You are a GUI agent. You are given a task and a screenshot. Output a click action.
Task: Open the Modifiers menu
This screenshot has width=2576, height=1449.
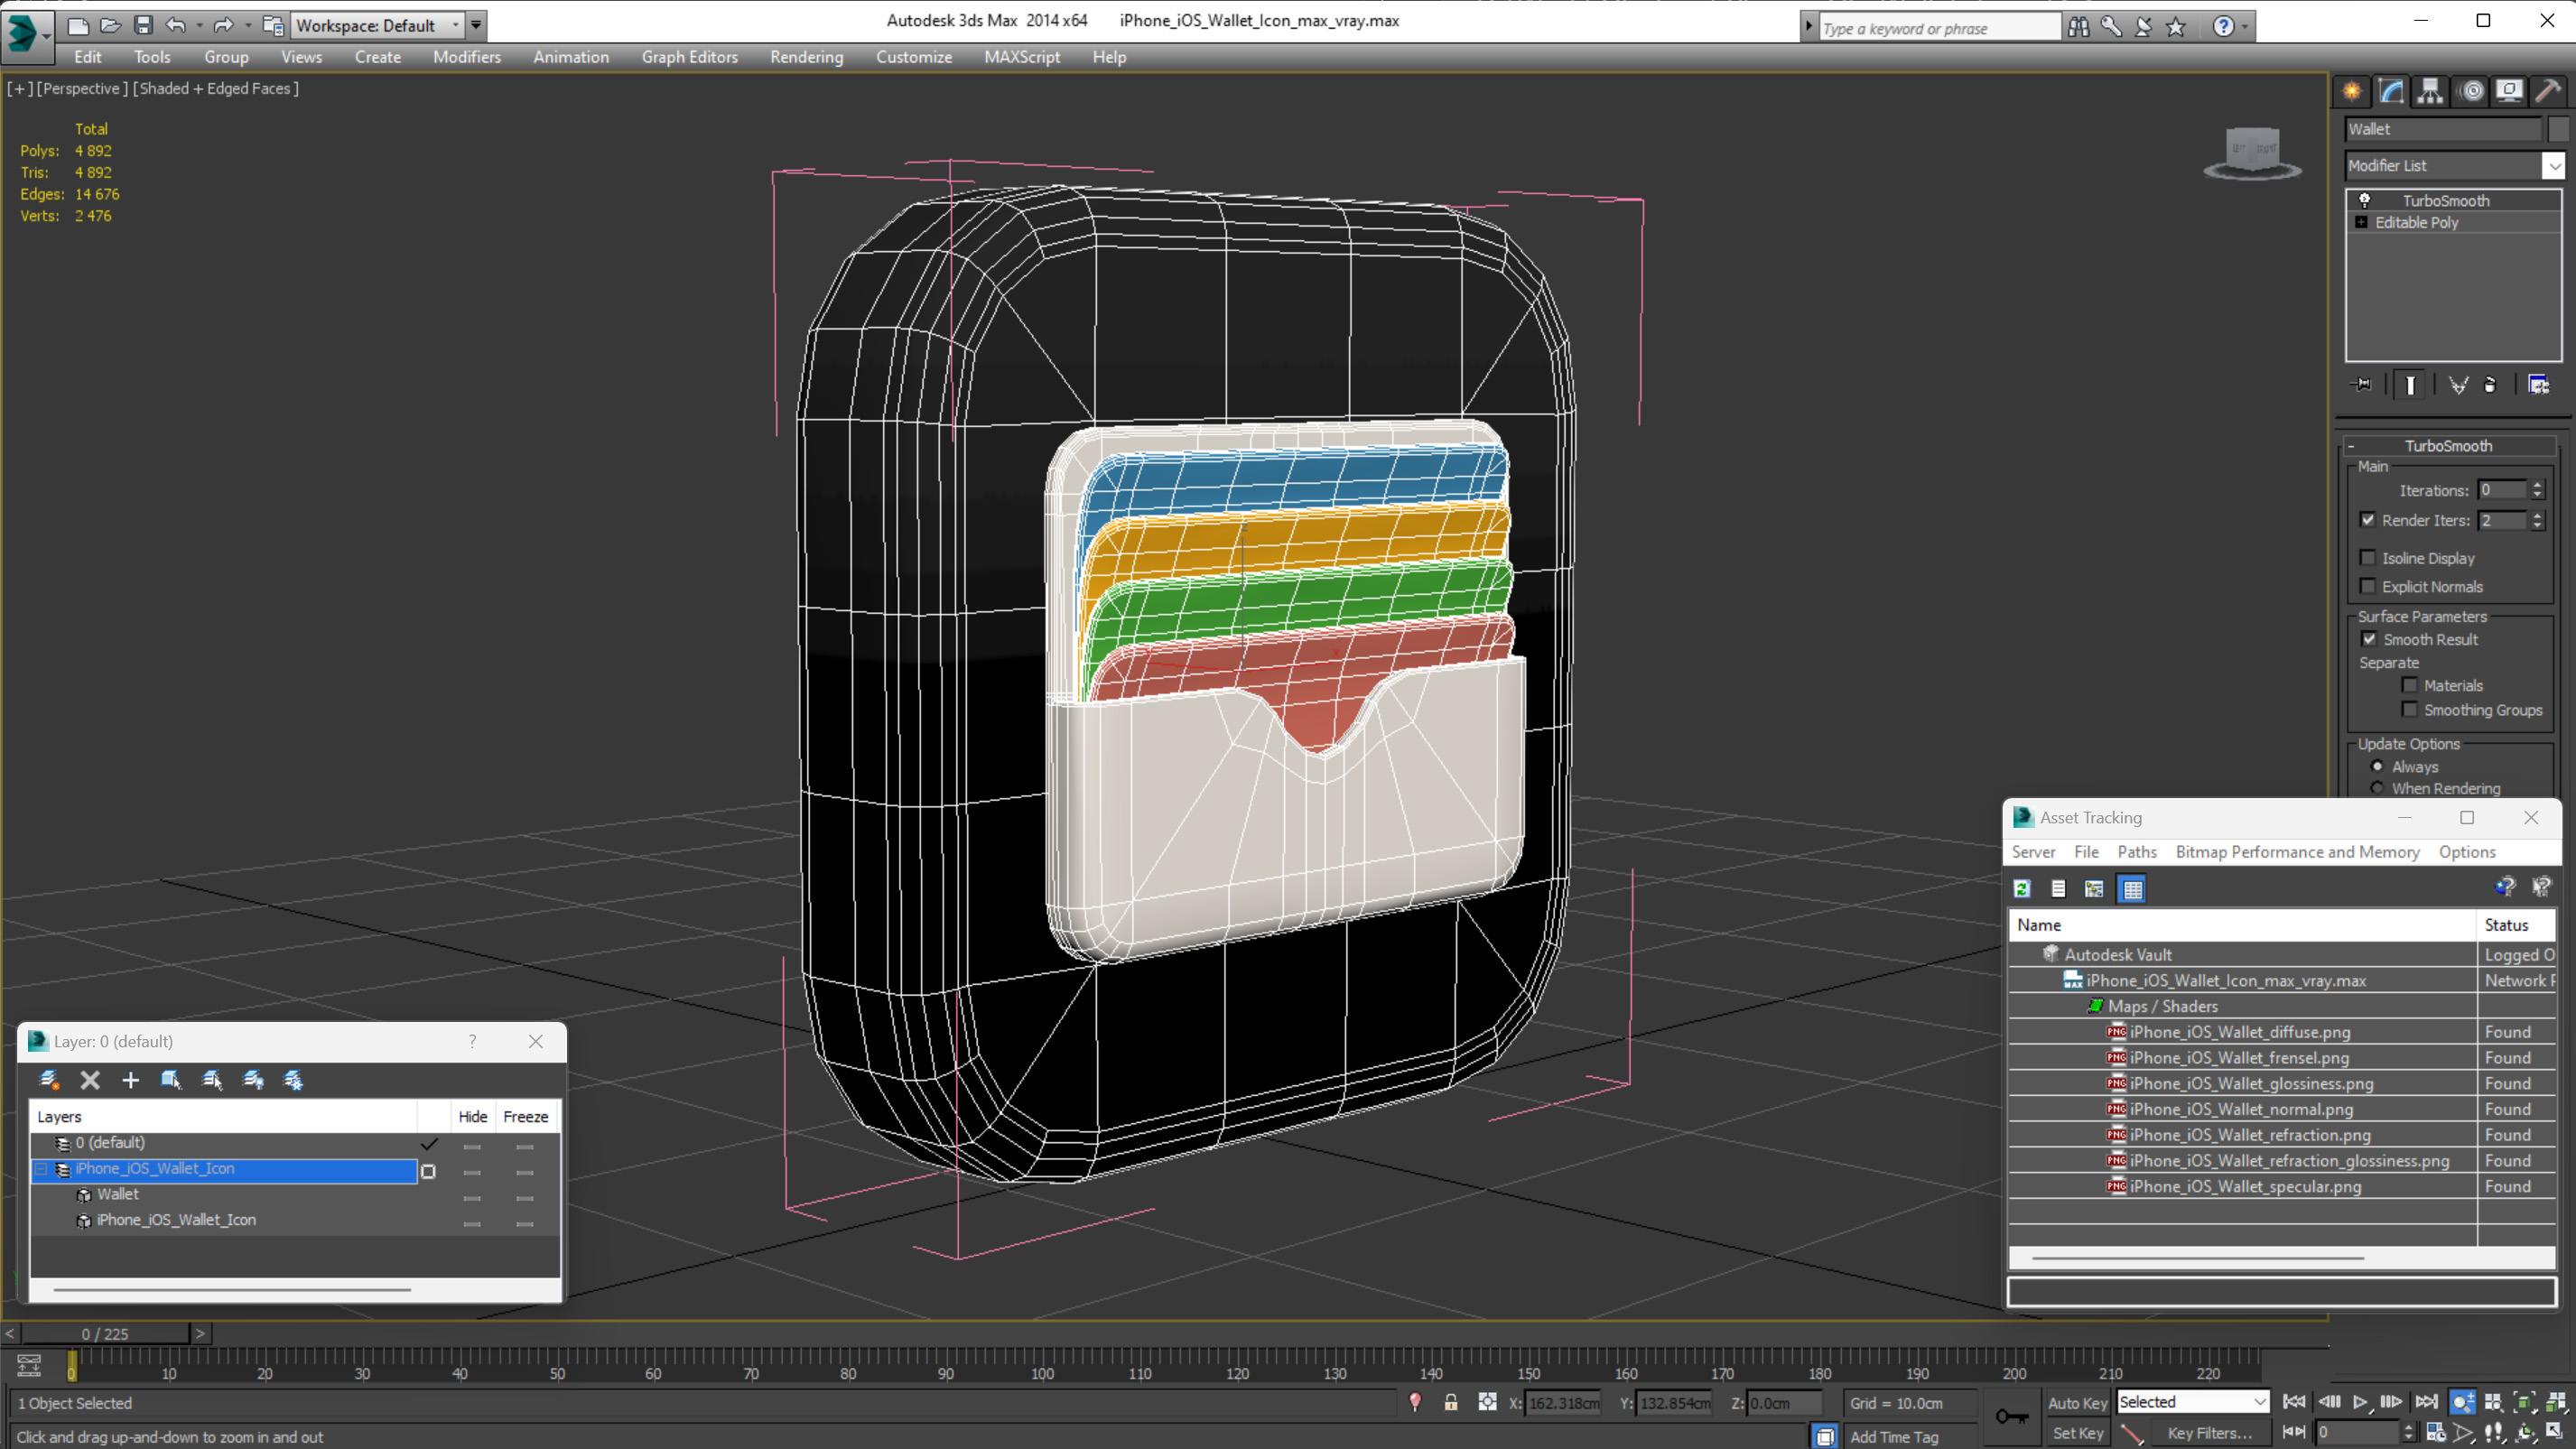tap(466, 57)
